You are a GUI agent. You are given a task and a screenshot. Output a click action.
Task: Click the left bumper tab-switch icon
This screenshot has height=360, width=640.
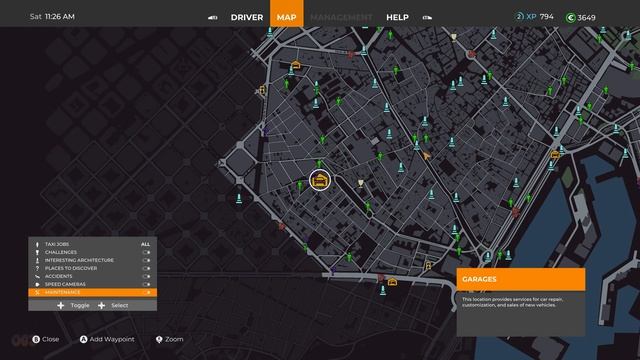pyautogui.click(x=213, y=18)
